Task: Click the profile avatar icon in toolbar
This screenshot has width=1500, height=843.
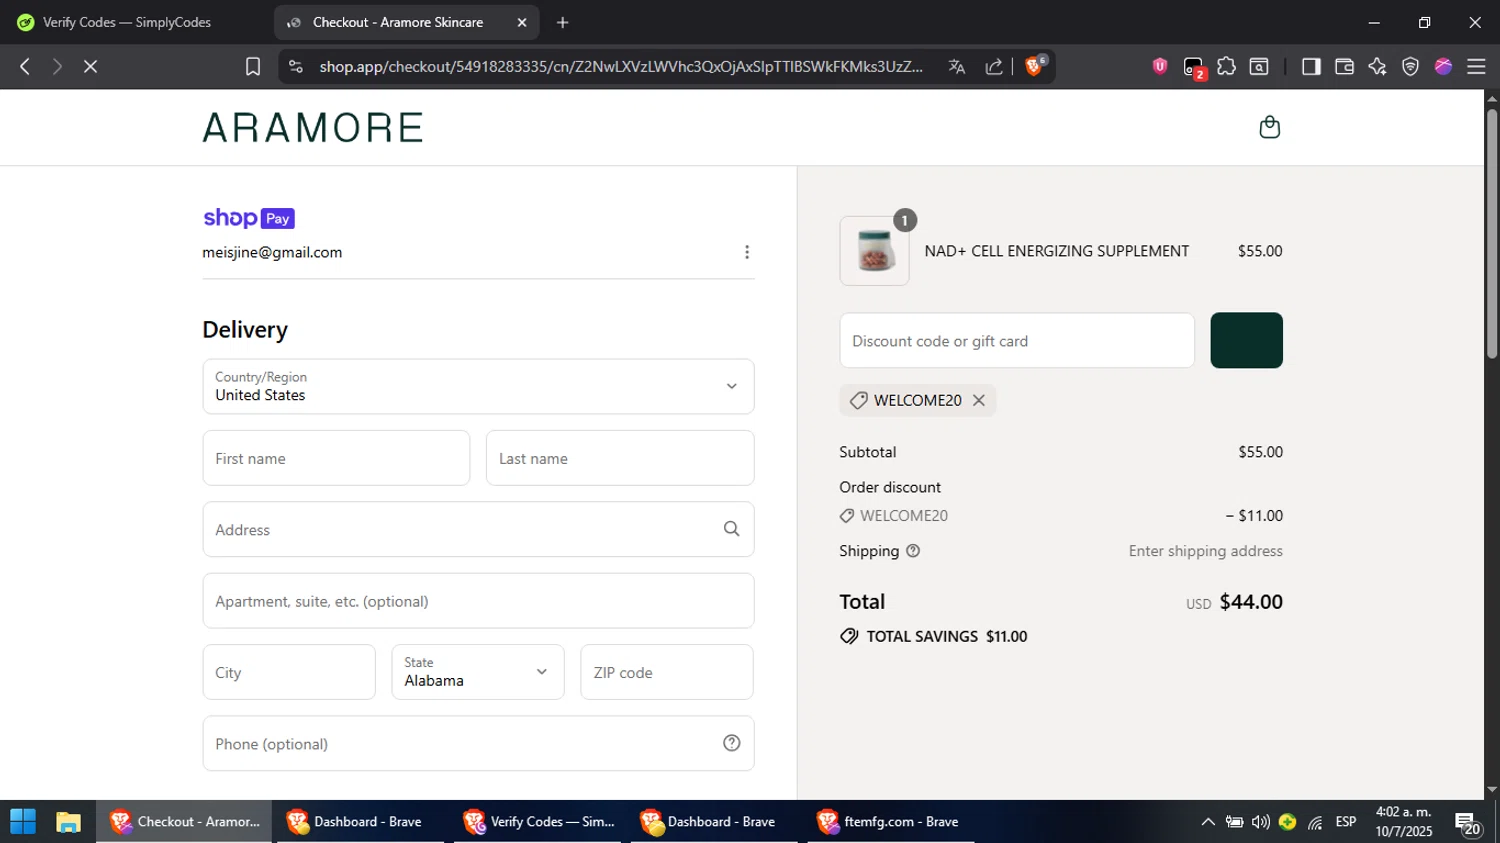Action: [x=1443, y=66]
